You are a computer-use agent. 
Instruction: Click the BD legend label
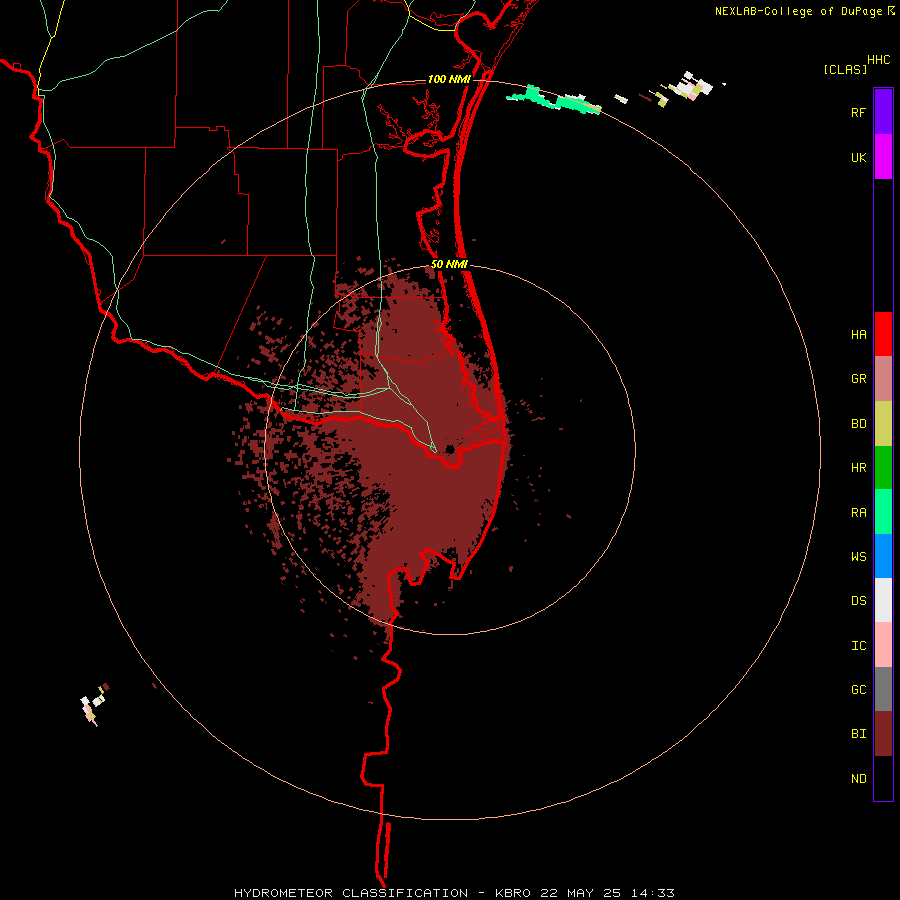858,424
